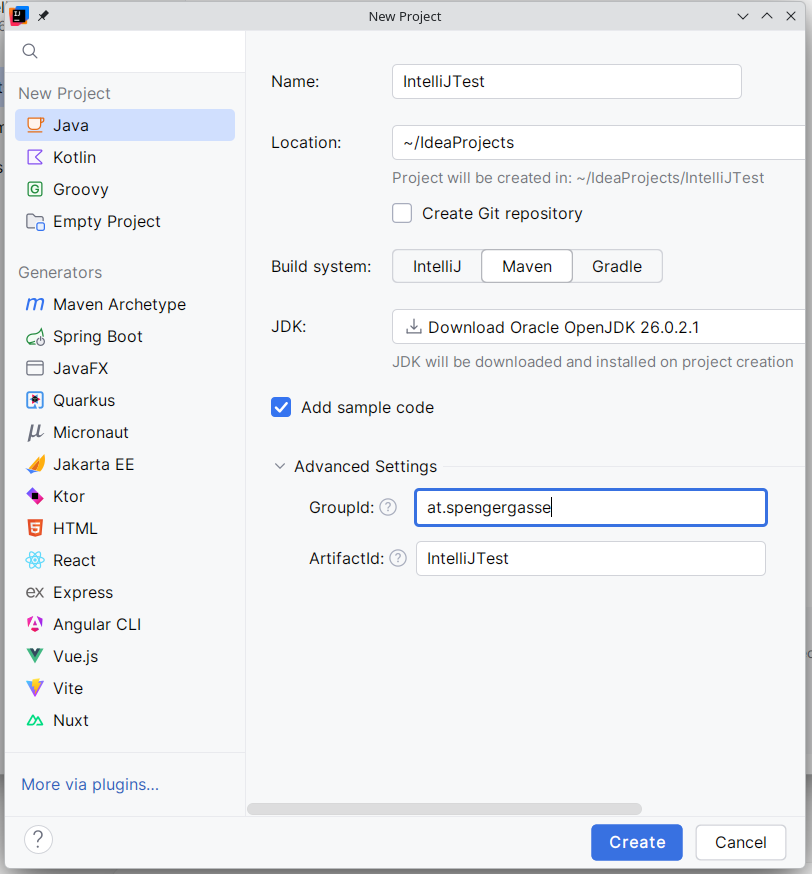Screen dimensions: 812x874
Task: Click the search field in sidebar
Action: click(125, 51)
